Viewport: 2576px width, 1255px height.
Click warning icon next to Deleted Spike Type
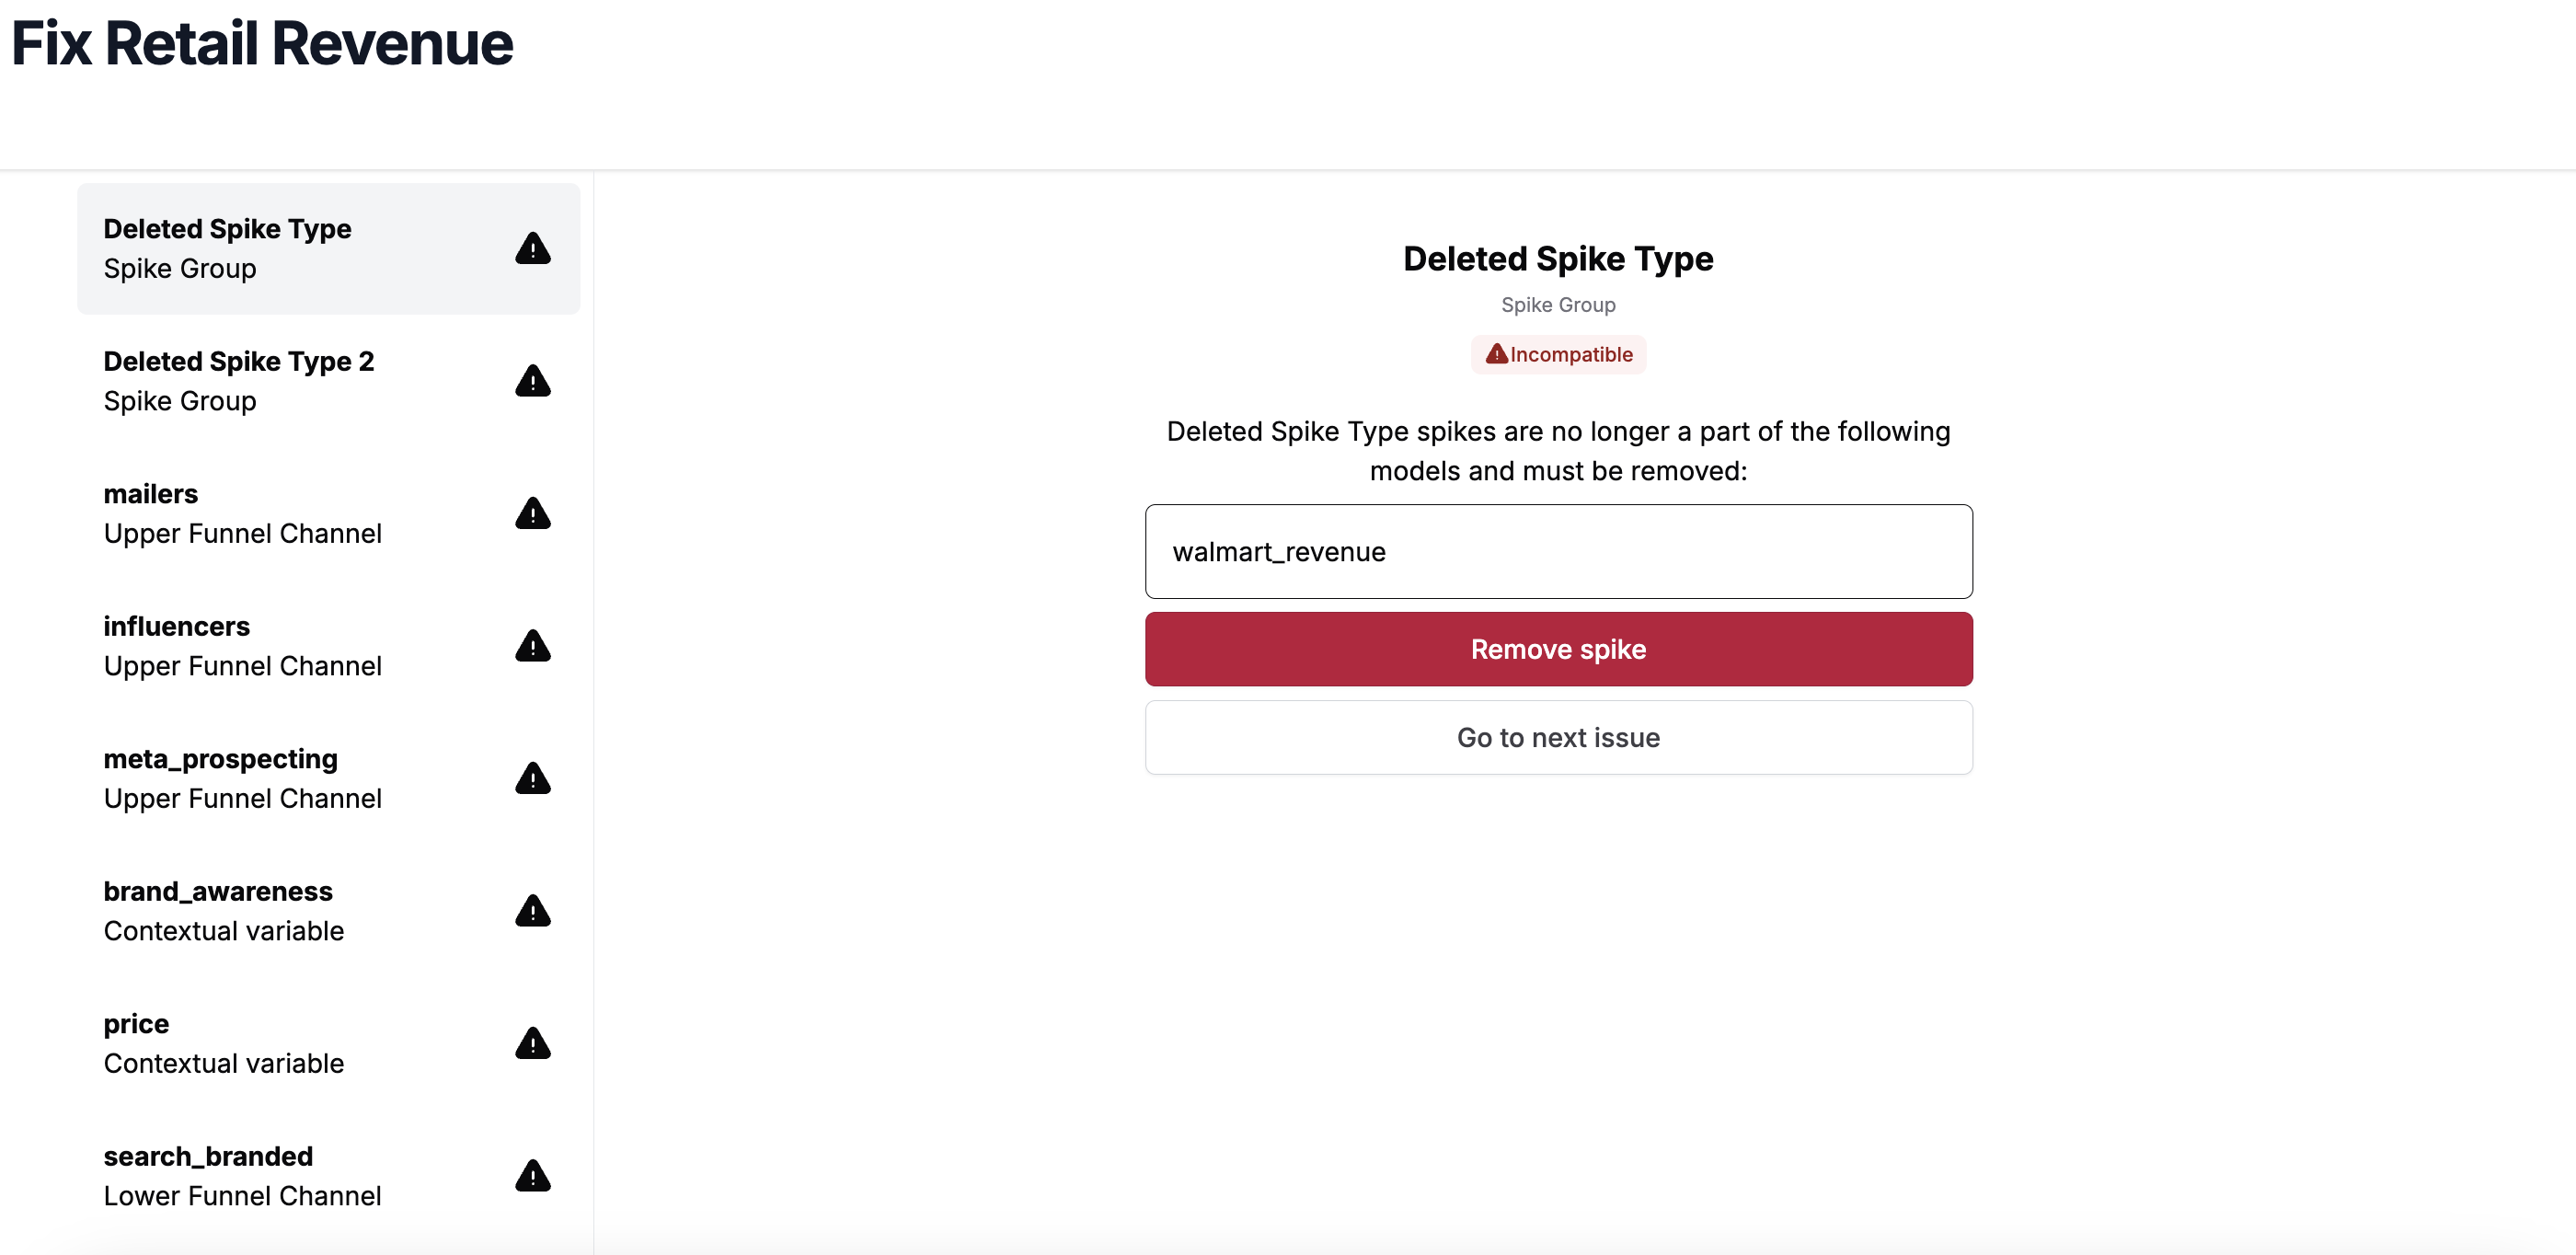coord(532,248)
